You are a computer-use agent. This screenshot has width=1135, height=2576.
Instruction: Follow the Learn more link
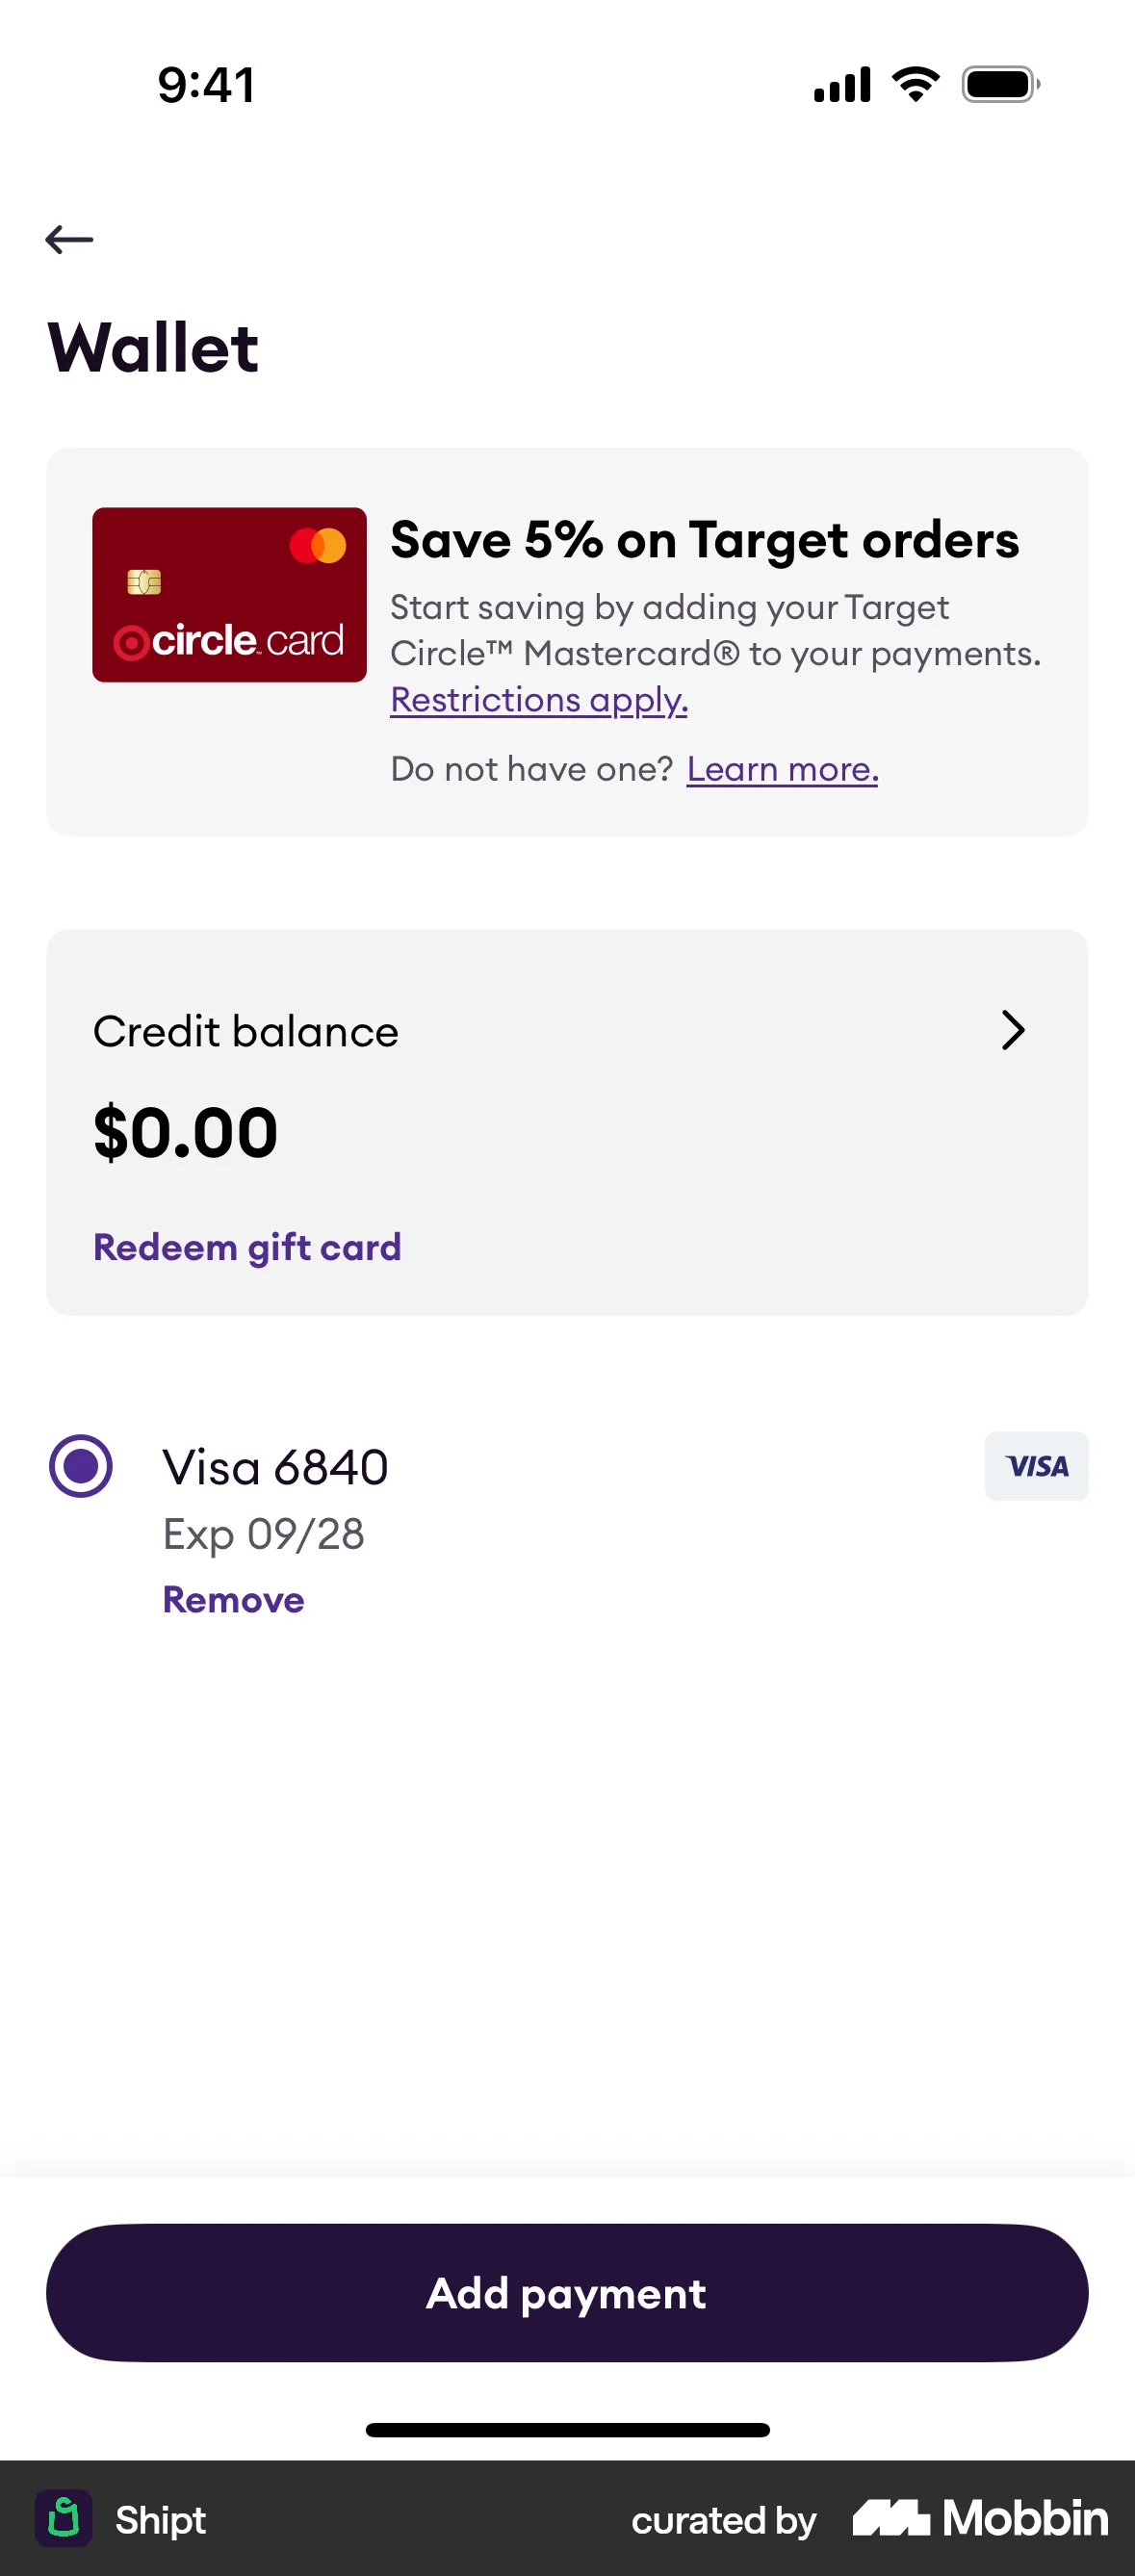(782, 769)
